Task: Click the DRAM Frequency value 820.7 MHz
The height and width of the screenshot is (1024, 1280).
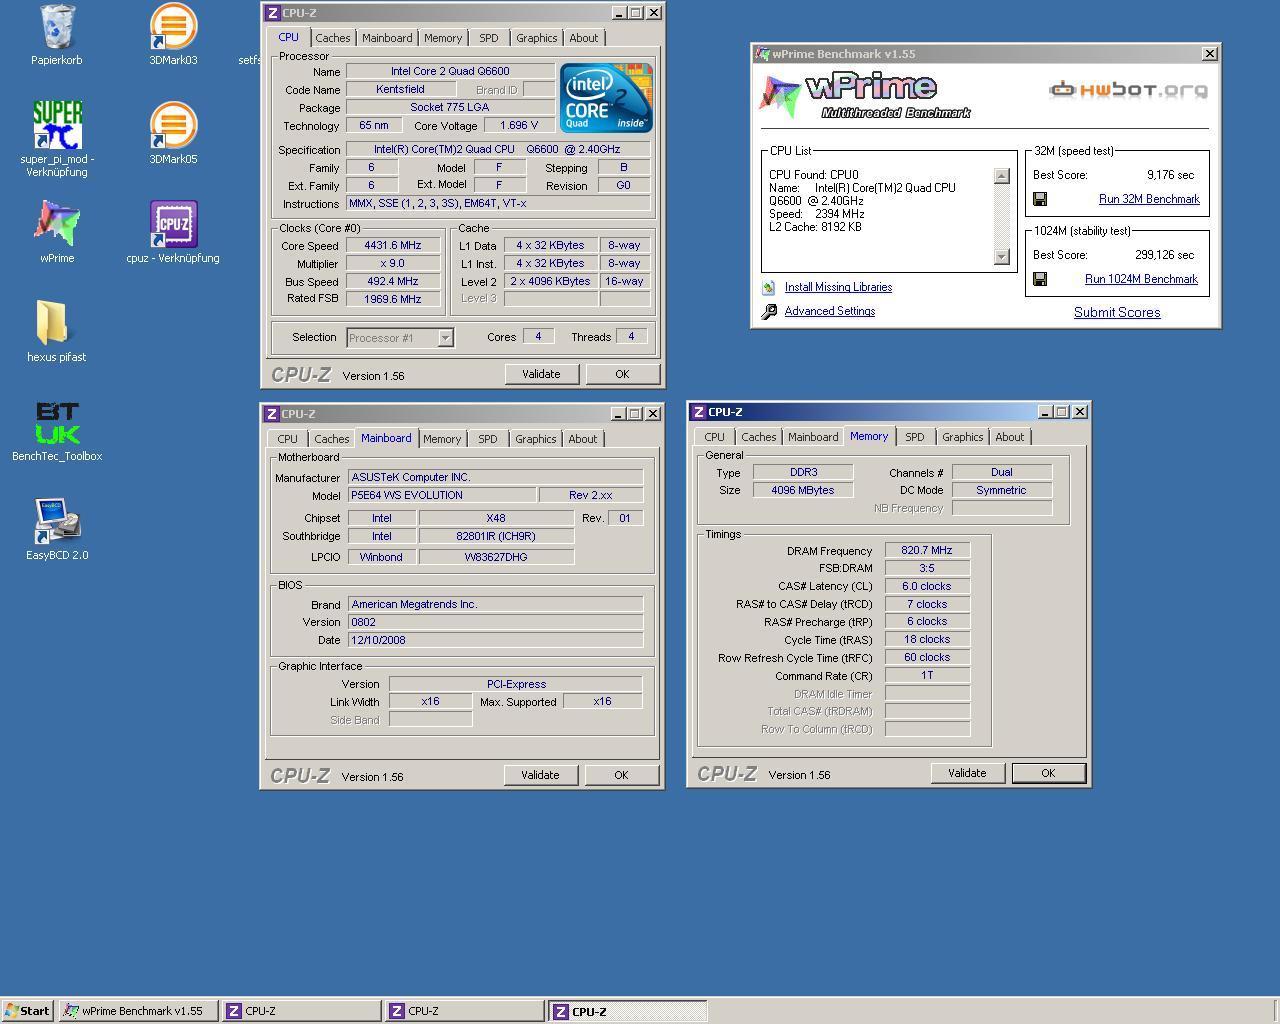Action: click(927, 551)
